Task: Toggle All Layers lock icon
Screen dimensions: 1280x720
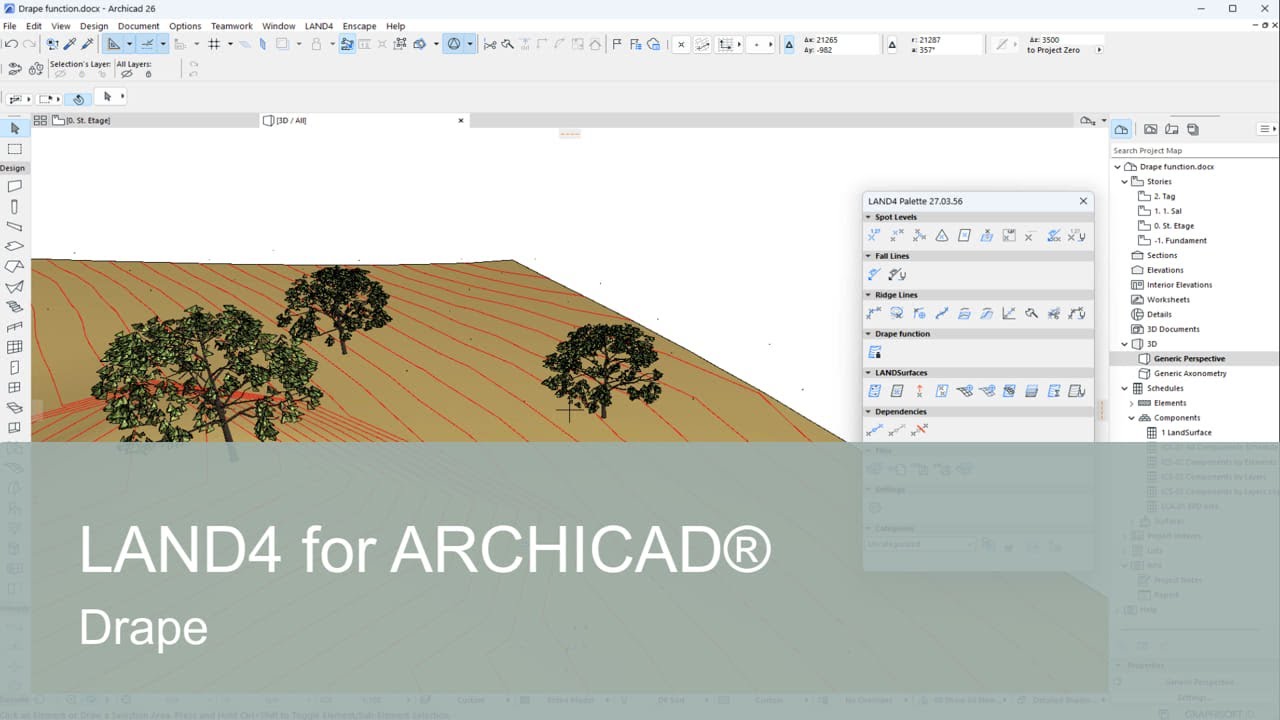Action: (148, 74)
